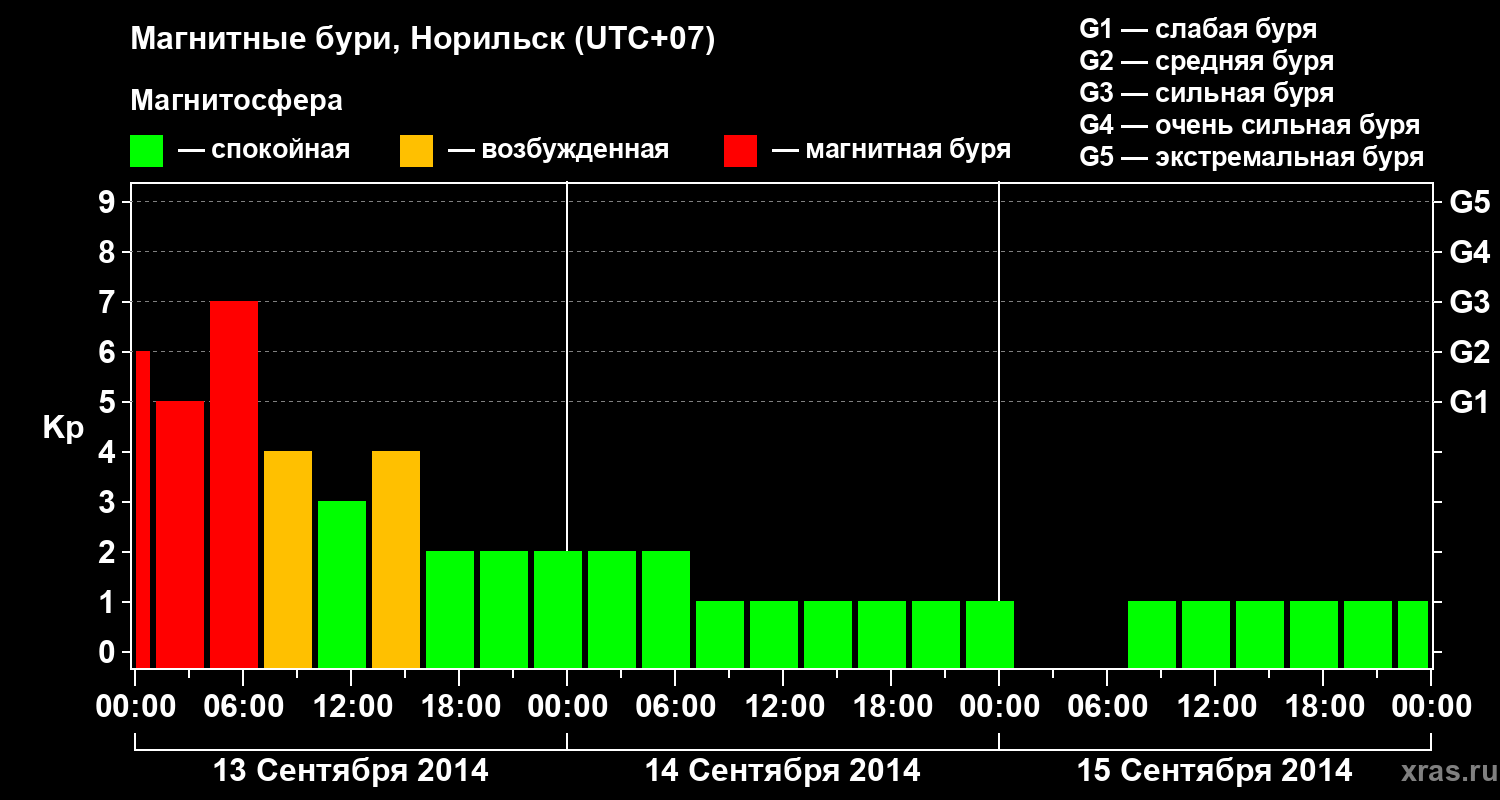The height and width of the screenshot is (800, 1500).
Task: Click 'G2 — средняя буря' description
Action: (1206, 61)
